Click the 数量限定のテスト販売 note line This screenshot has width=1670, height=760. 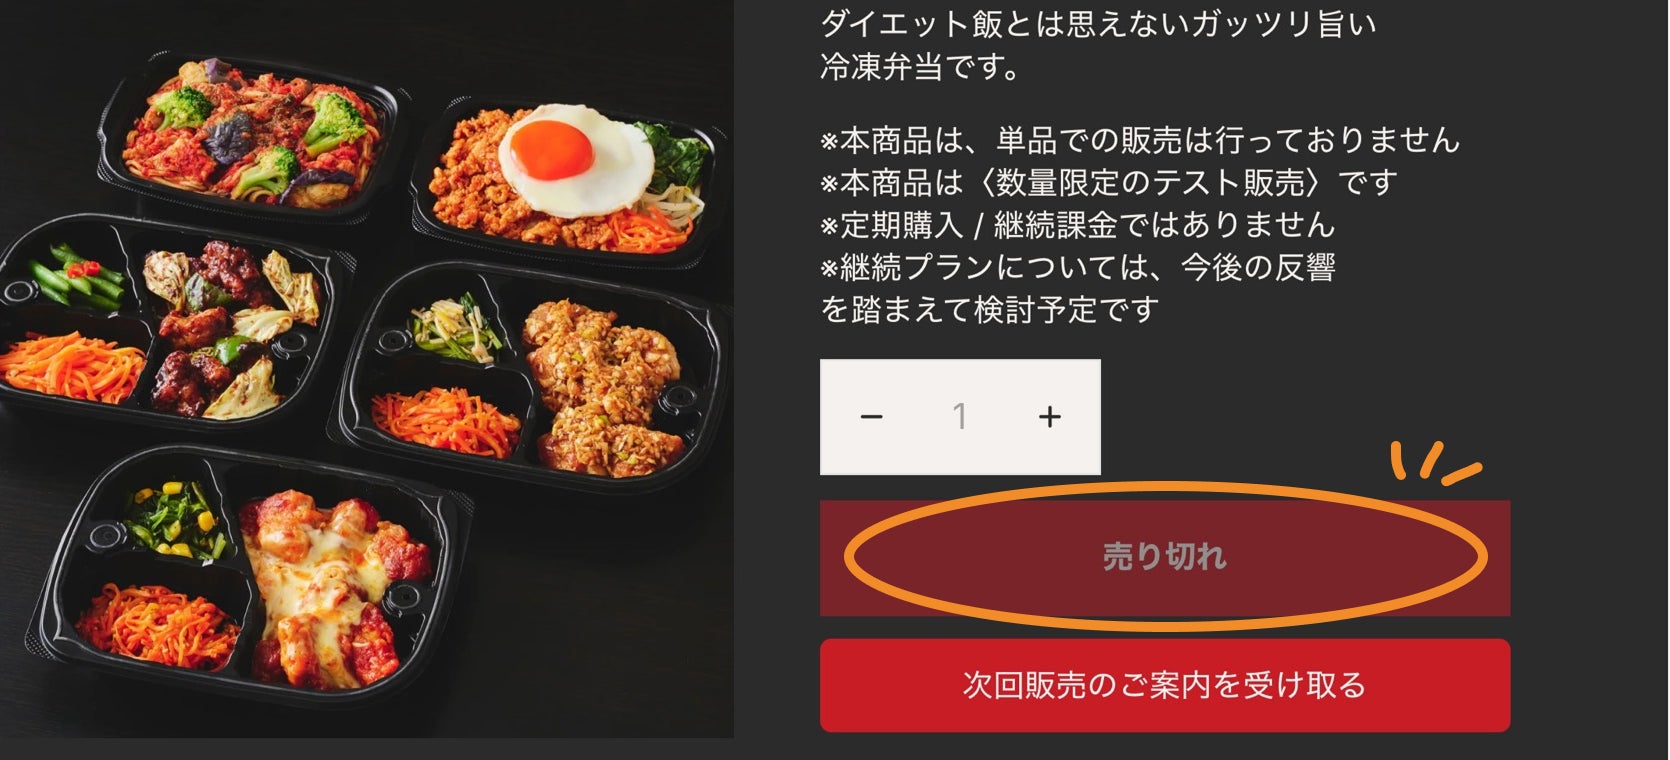1108,182
